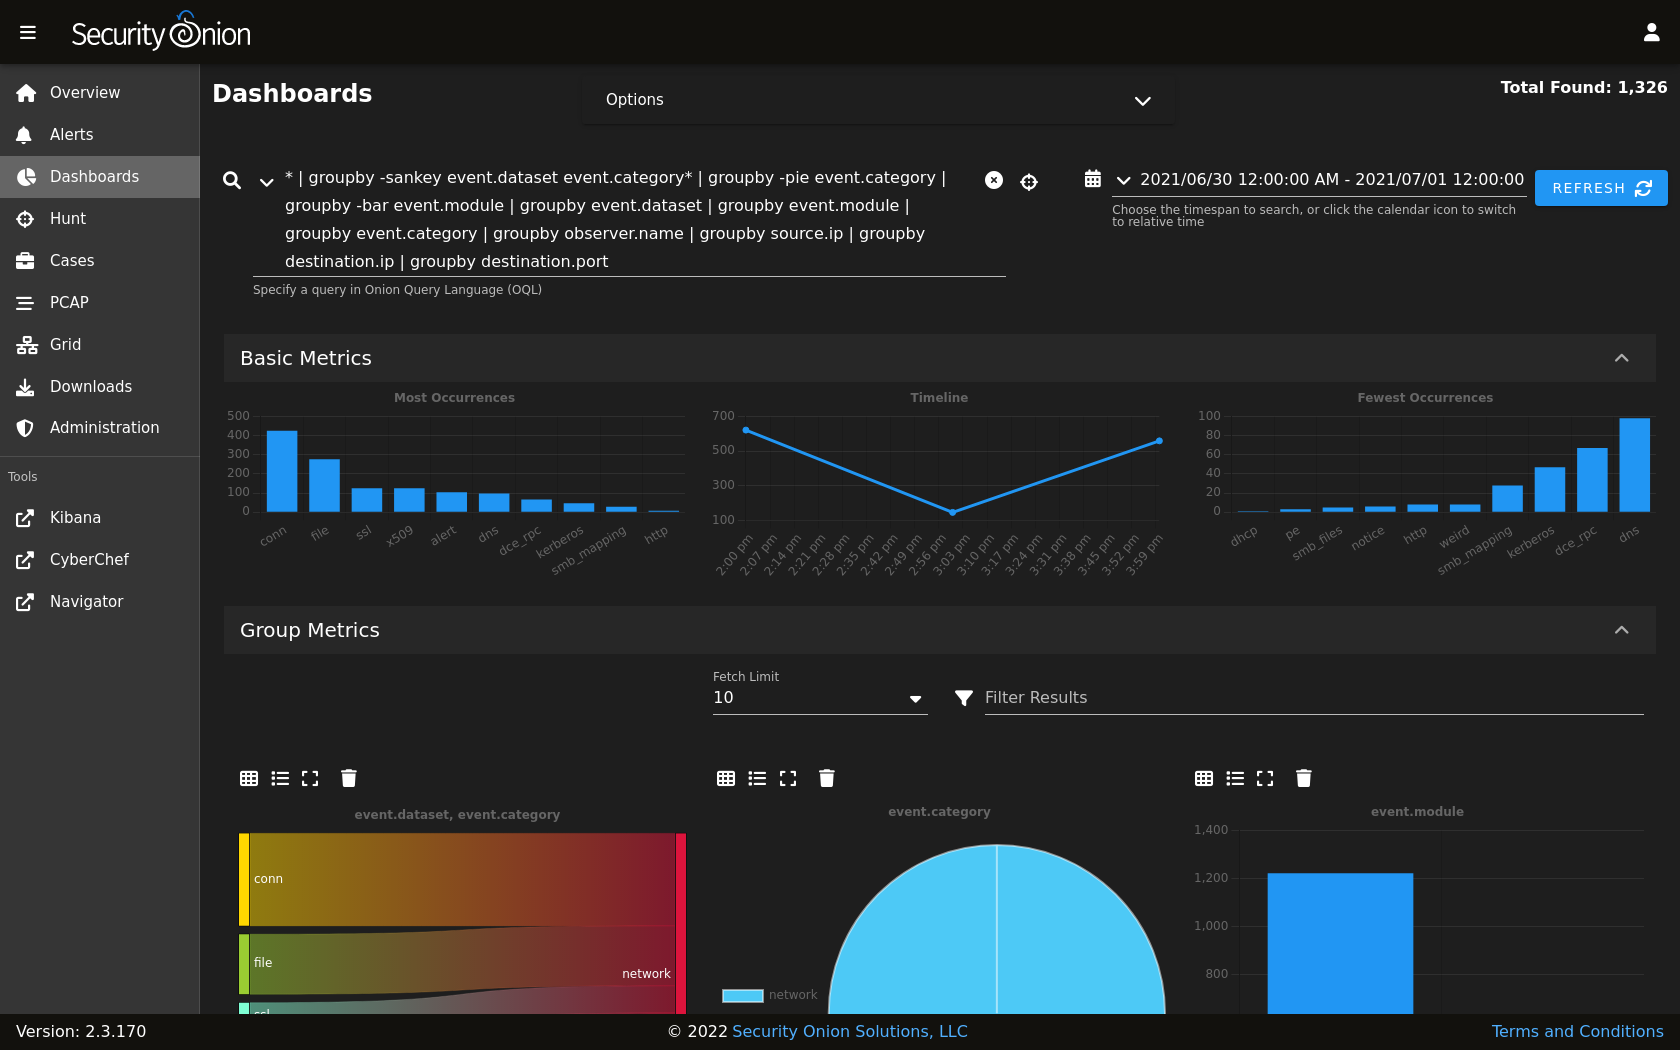Click the dce_rpc bar in Fewest Occurrences
The height and width of the screenshot is (1050, 1680).
pos(1592,480)
